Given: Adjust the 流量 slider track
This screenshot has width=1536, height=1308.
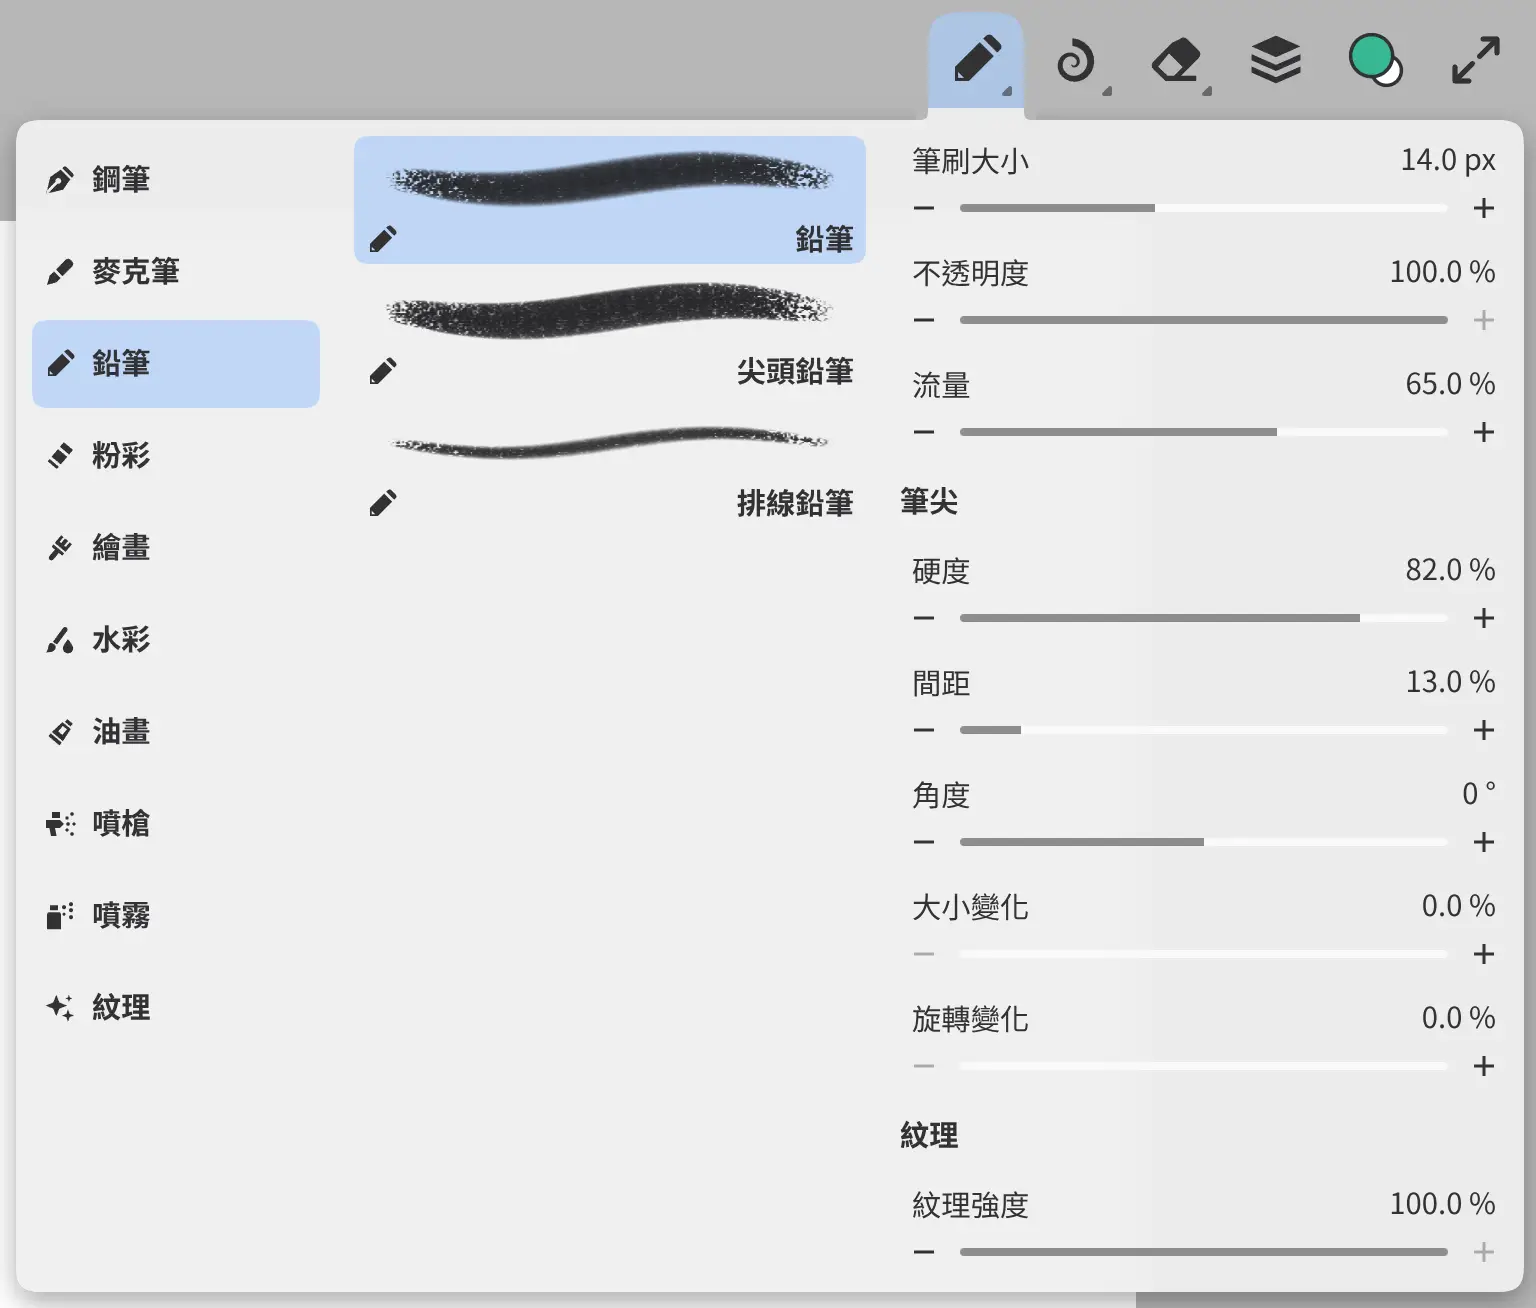Looking at the screenshot, I should (1204, 432).
